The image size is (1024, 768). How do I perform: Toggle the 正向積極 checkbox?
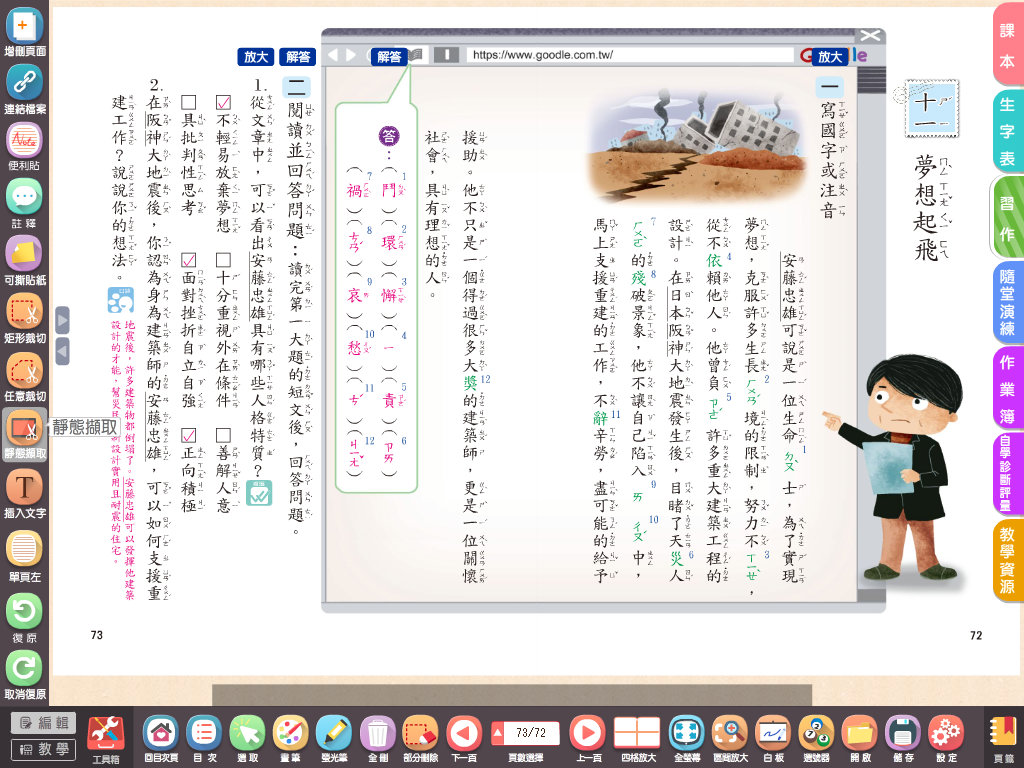pyautogui.click(x=189, y=436)
